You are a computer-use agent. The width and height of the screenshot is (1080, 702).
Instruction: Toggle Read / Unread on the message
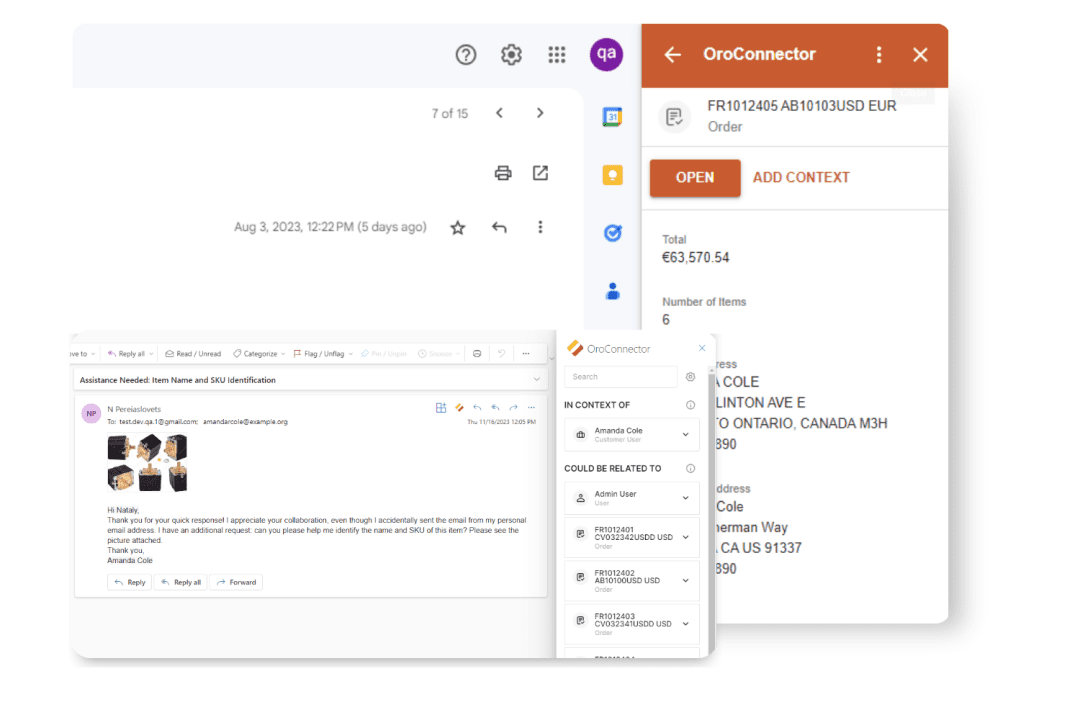coord(192,353)
